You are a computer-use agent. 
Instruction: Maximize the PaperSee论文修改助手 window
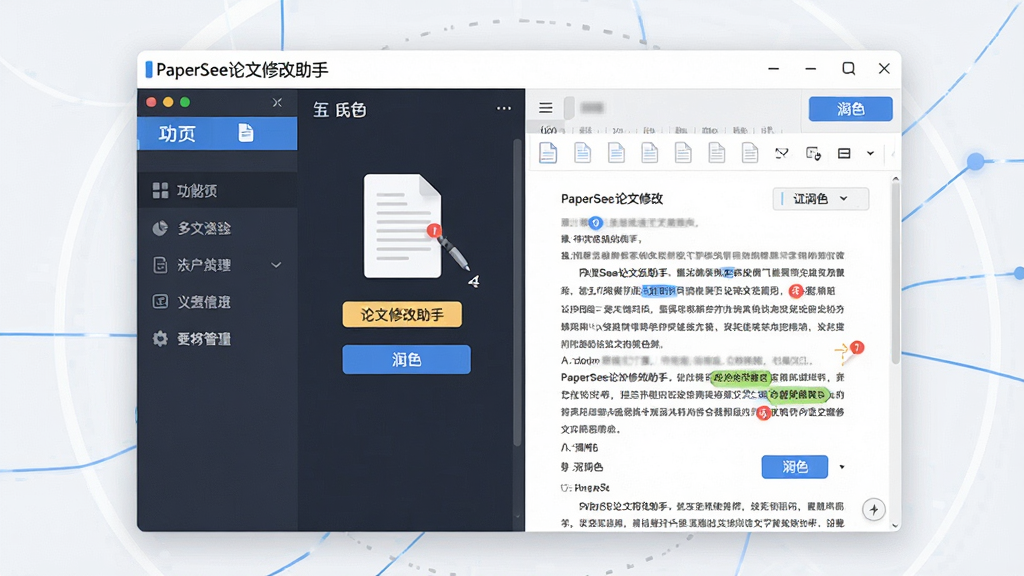click(848, 69)
